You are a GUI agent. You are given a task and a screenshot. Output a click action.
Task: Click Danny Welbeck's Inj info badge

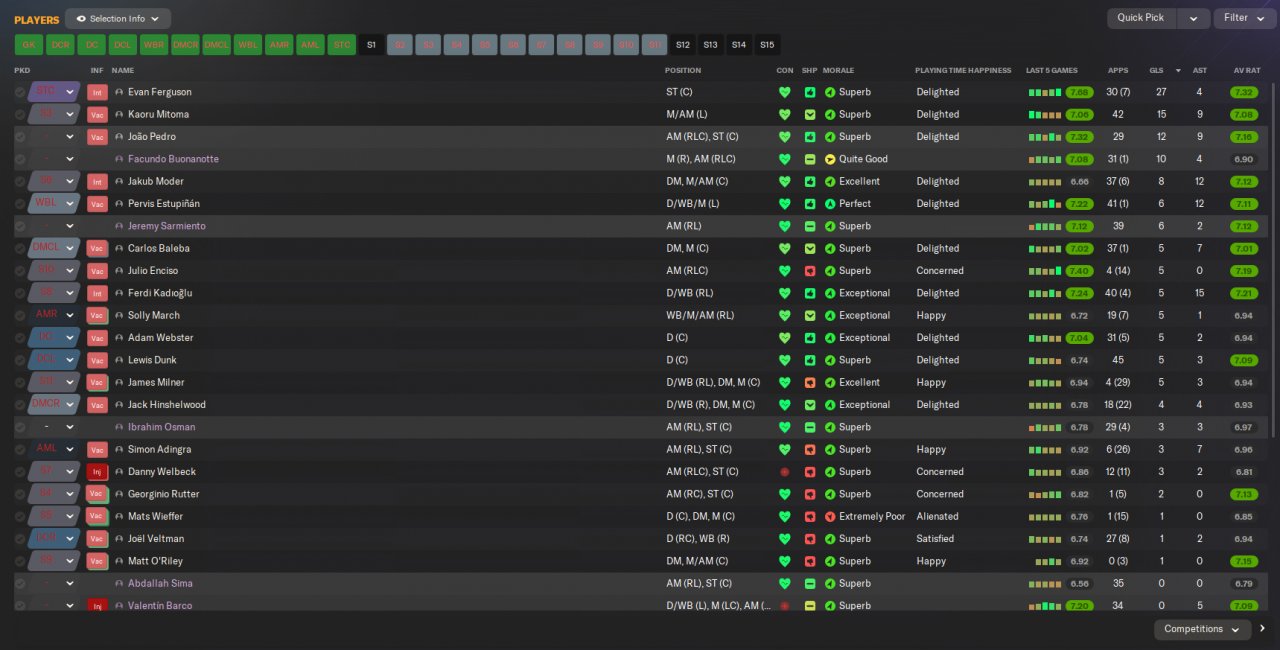point(97,472)
